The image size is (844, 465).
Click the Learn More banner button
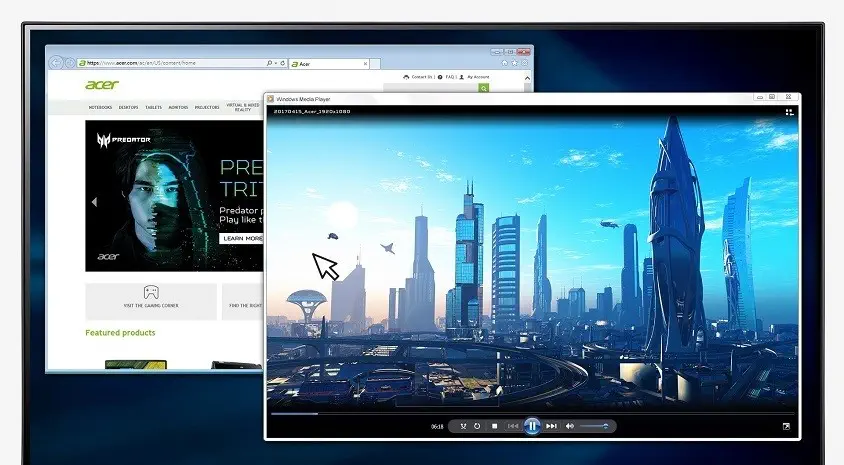coord(242,238)
